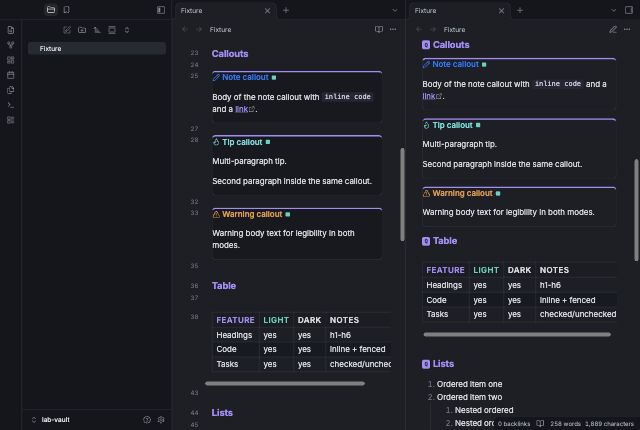The width and height of the screenshot is (640, 430).
Task: Open more options menu in left pane
Action: click(x=393, y=29)
